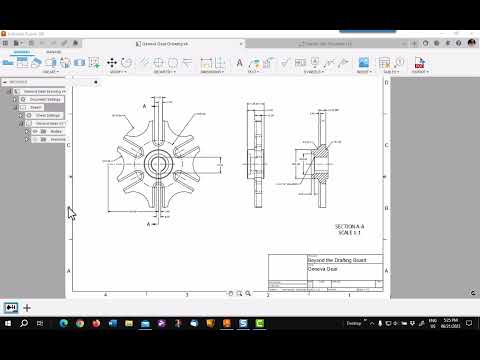Select the Datum Identifier tool
Viewport: 480px width, 360px height.
click(x=315, y=62)
